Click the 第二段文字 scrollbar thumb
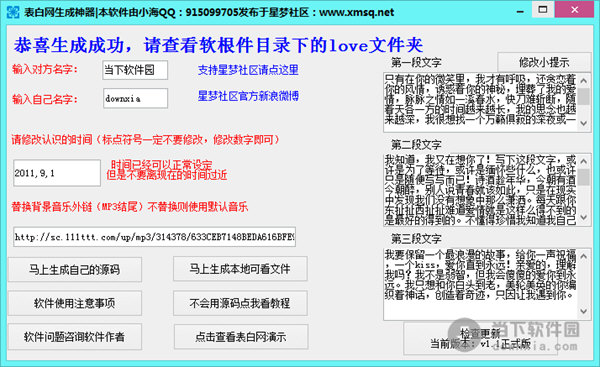This screenshot has height=367, width=600. pos(584,176)
